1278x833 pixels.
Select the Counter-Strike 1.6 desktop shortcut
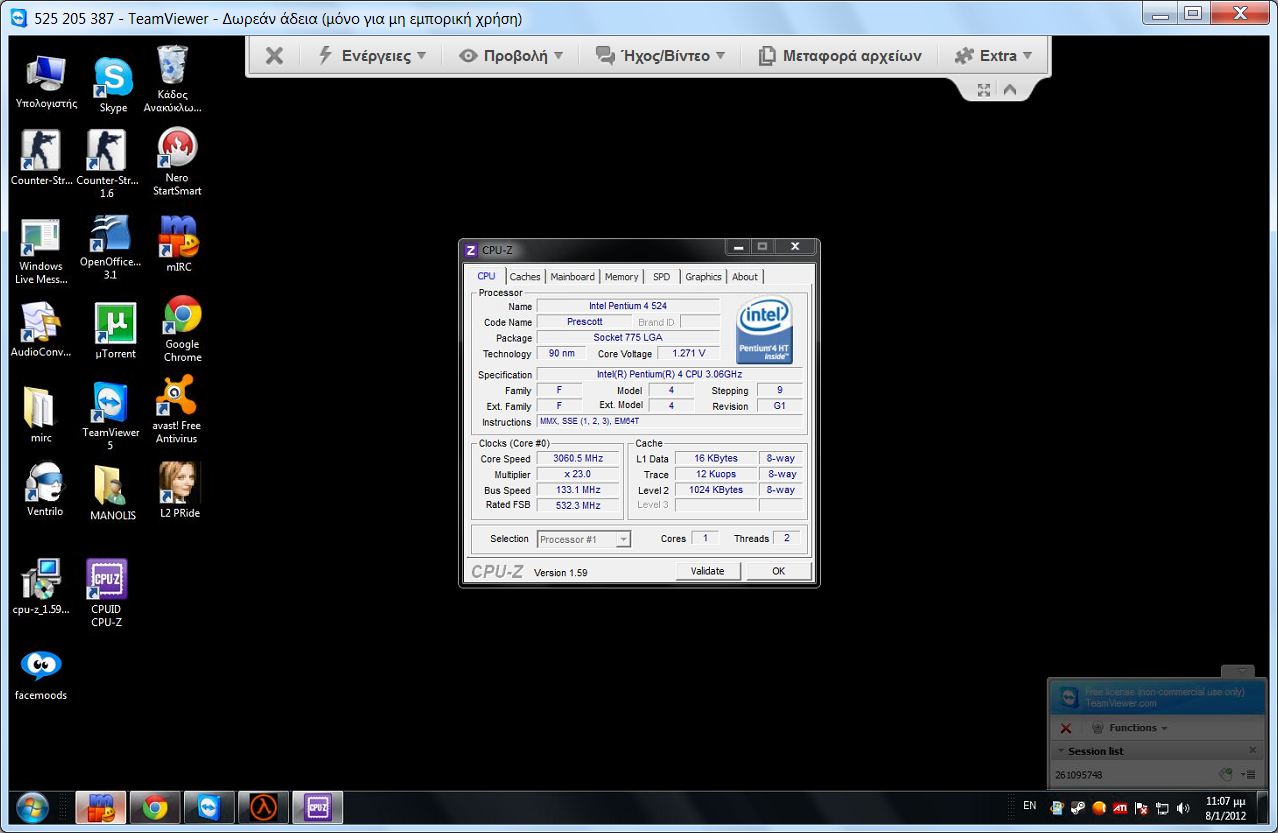pos(107,163)
